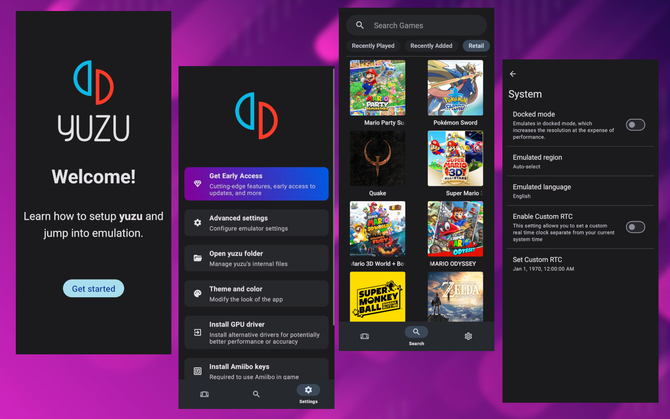This screenshot has width=670, height=419.
Task: Open the Zelda game cover
Action: click(x=455, y=297)
